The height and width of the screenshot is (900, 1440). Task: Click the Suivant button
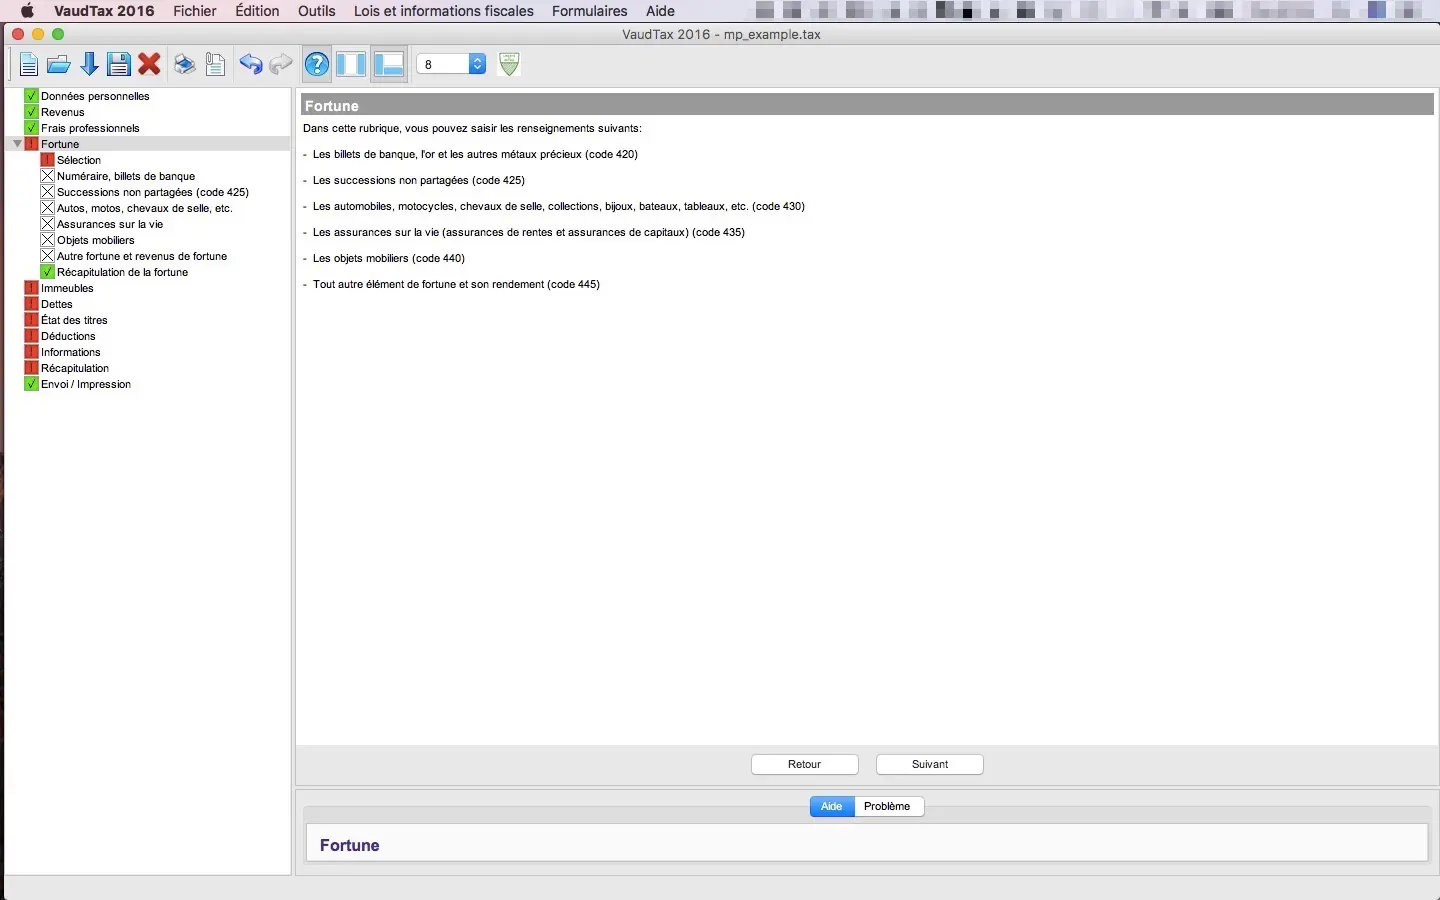click(x=930, y=764)
